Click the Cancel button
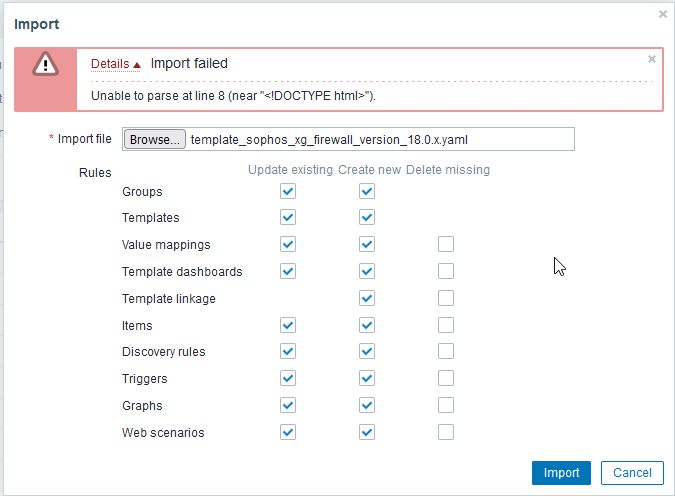The height and width of the screenshot is (496, 675). coord(632,473)
